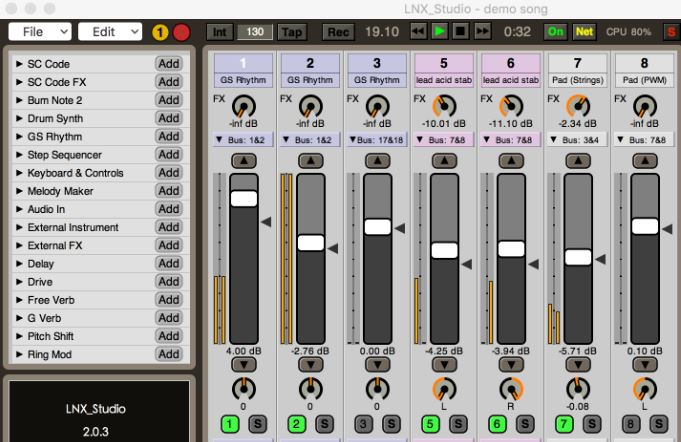Adjust the FX send knob on channel 7

pyautogui.click(x=578, y=106)
